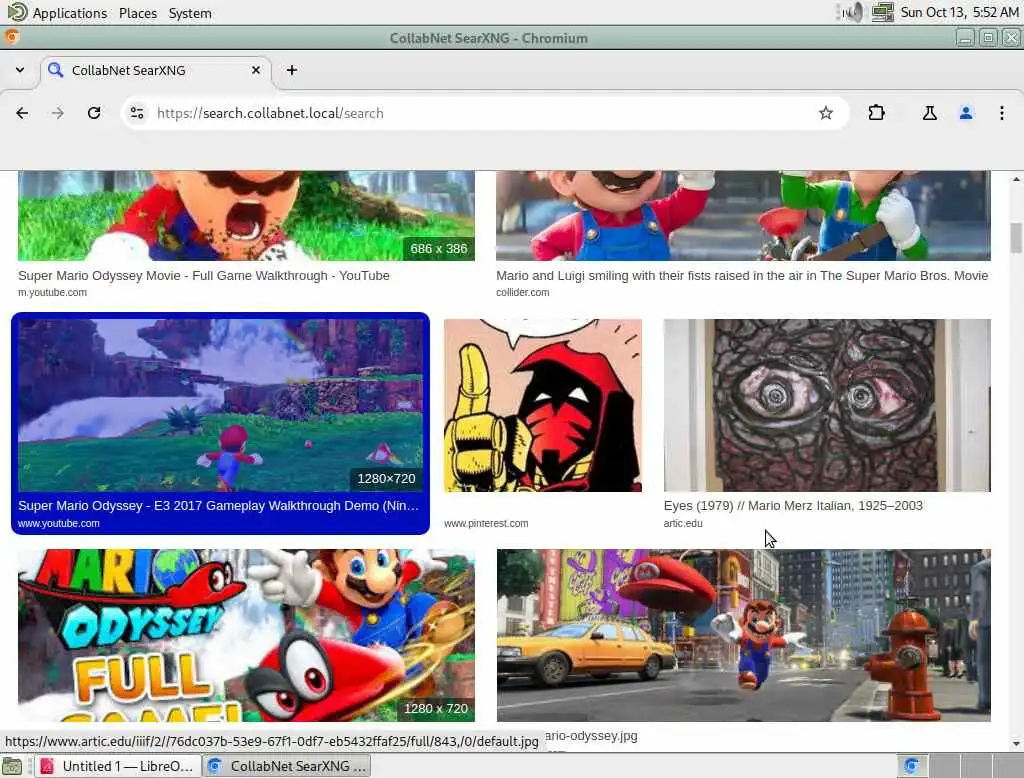The height and width of the screenshot is (778, 1024).
Task: Expand the tab search dropdown
Action: (20, 70)
